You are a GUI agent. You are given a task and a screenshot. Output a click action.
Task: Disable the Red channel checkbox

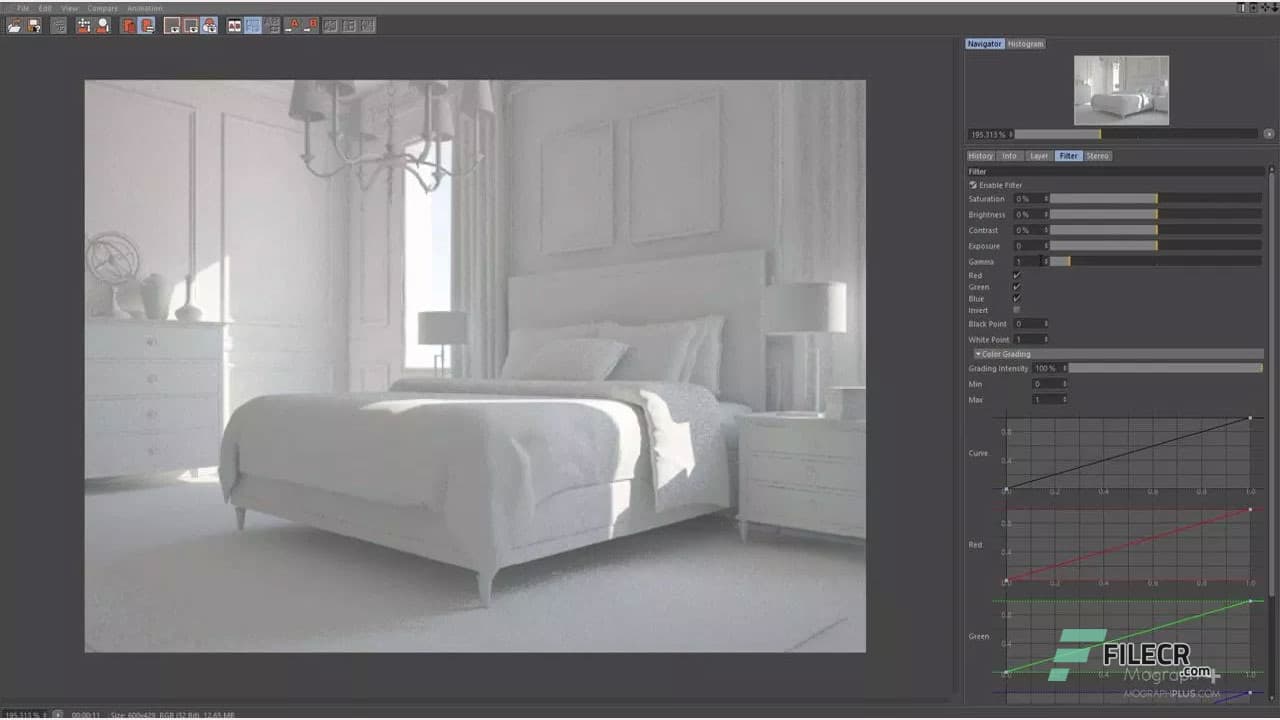1016,275
